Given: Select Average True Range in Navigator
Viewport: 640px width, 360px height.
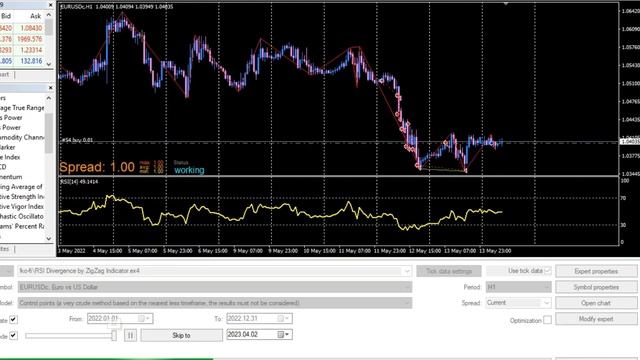Looking at the screenshot, I should click(22, 108).
